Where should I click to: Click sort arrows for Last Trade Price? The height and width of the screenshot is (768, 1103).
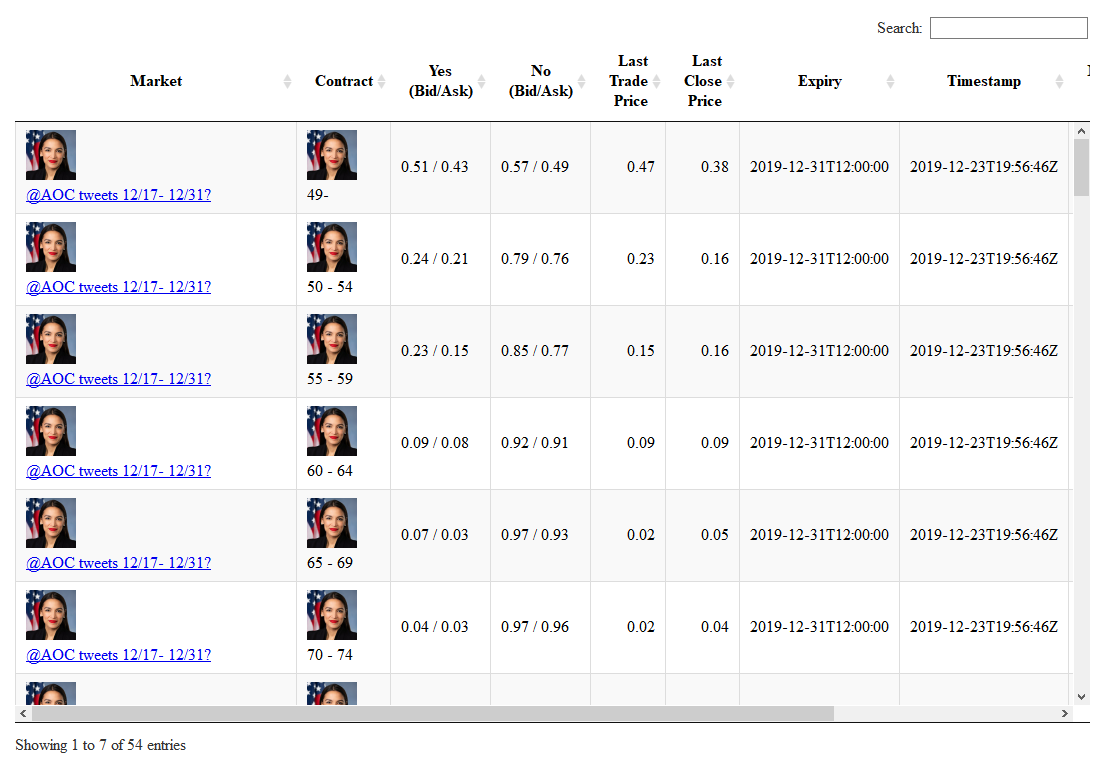[656, 82]
